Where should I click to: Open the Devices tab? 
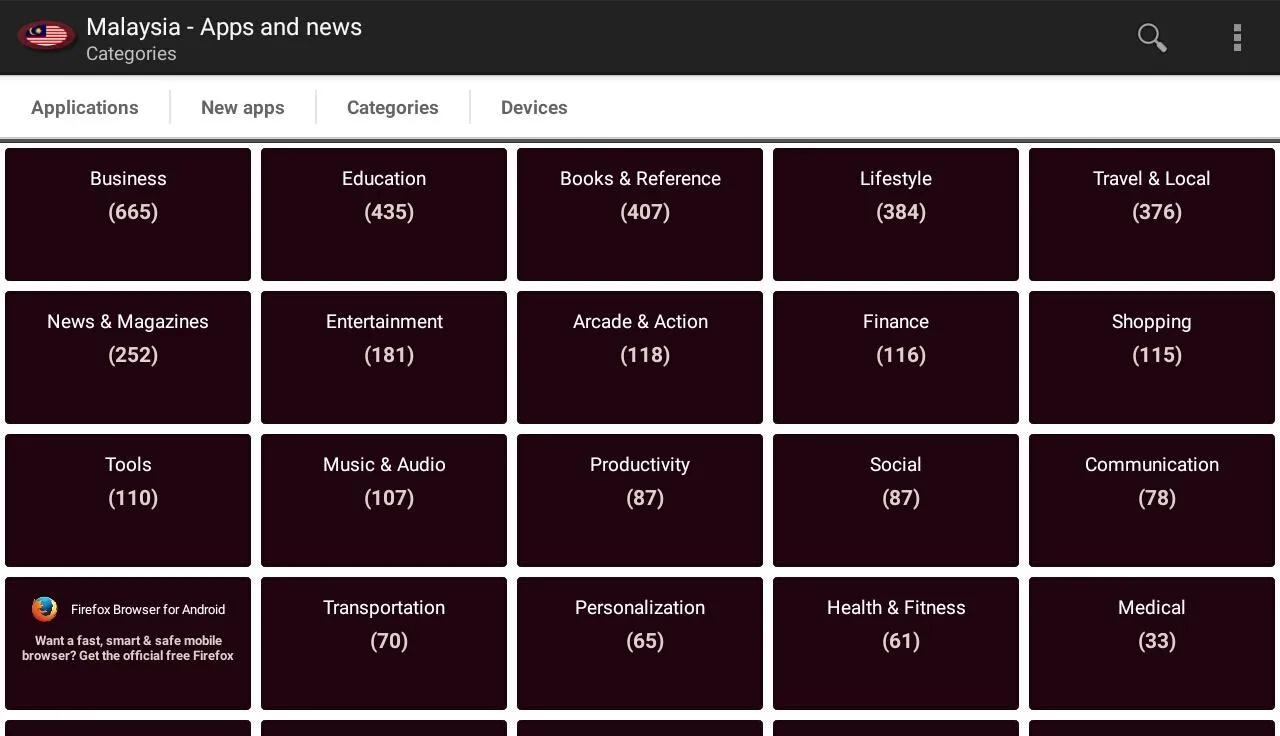(534, 107)
